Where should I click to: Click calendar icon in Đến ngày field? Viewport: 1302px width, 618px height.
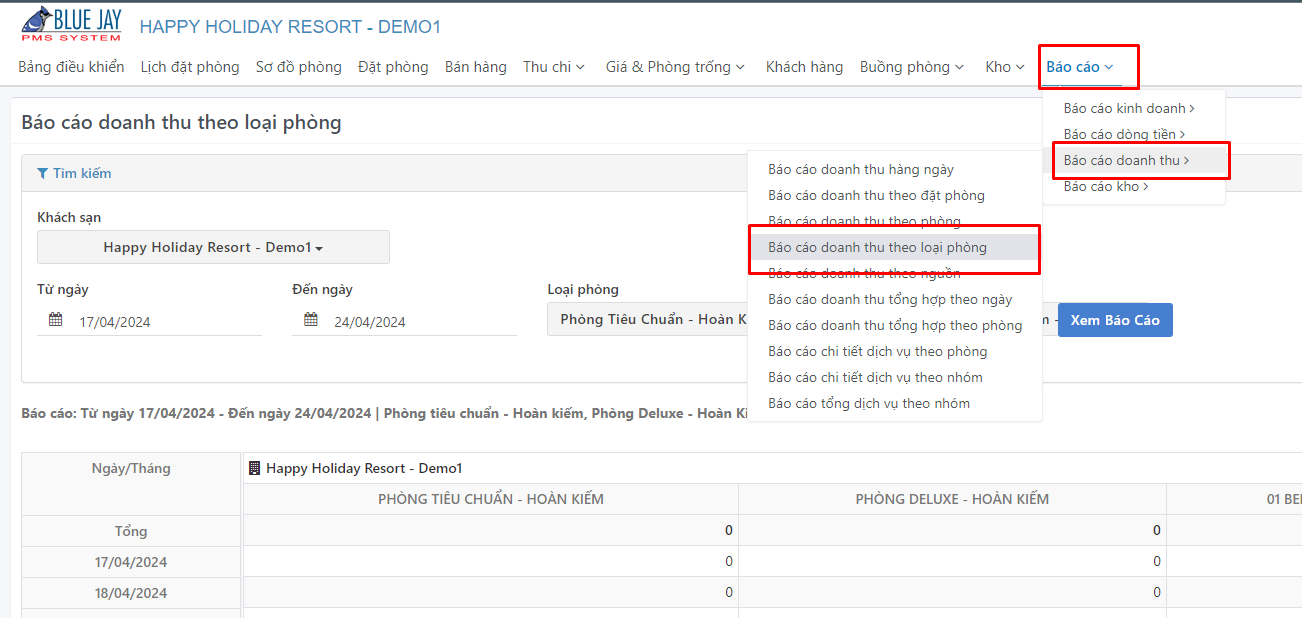click(311, 321)
